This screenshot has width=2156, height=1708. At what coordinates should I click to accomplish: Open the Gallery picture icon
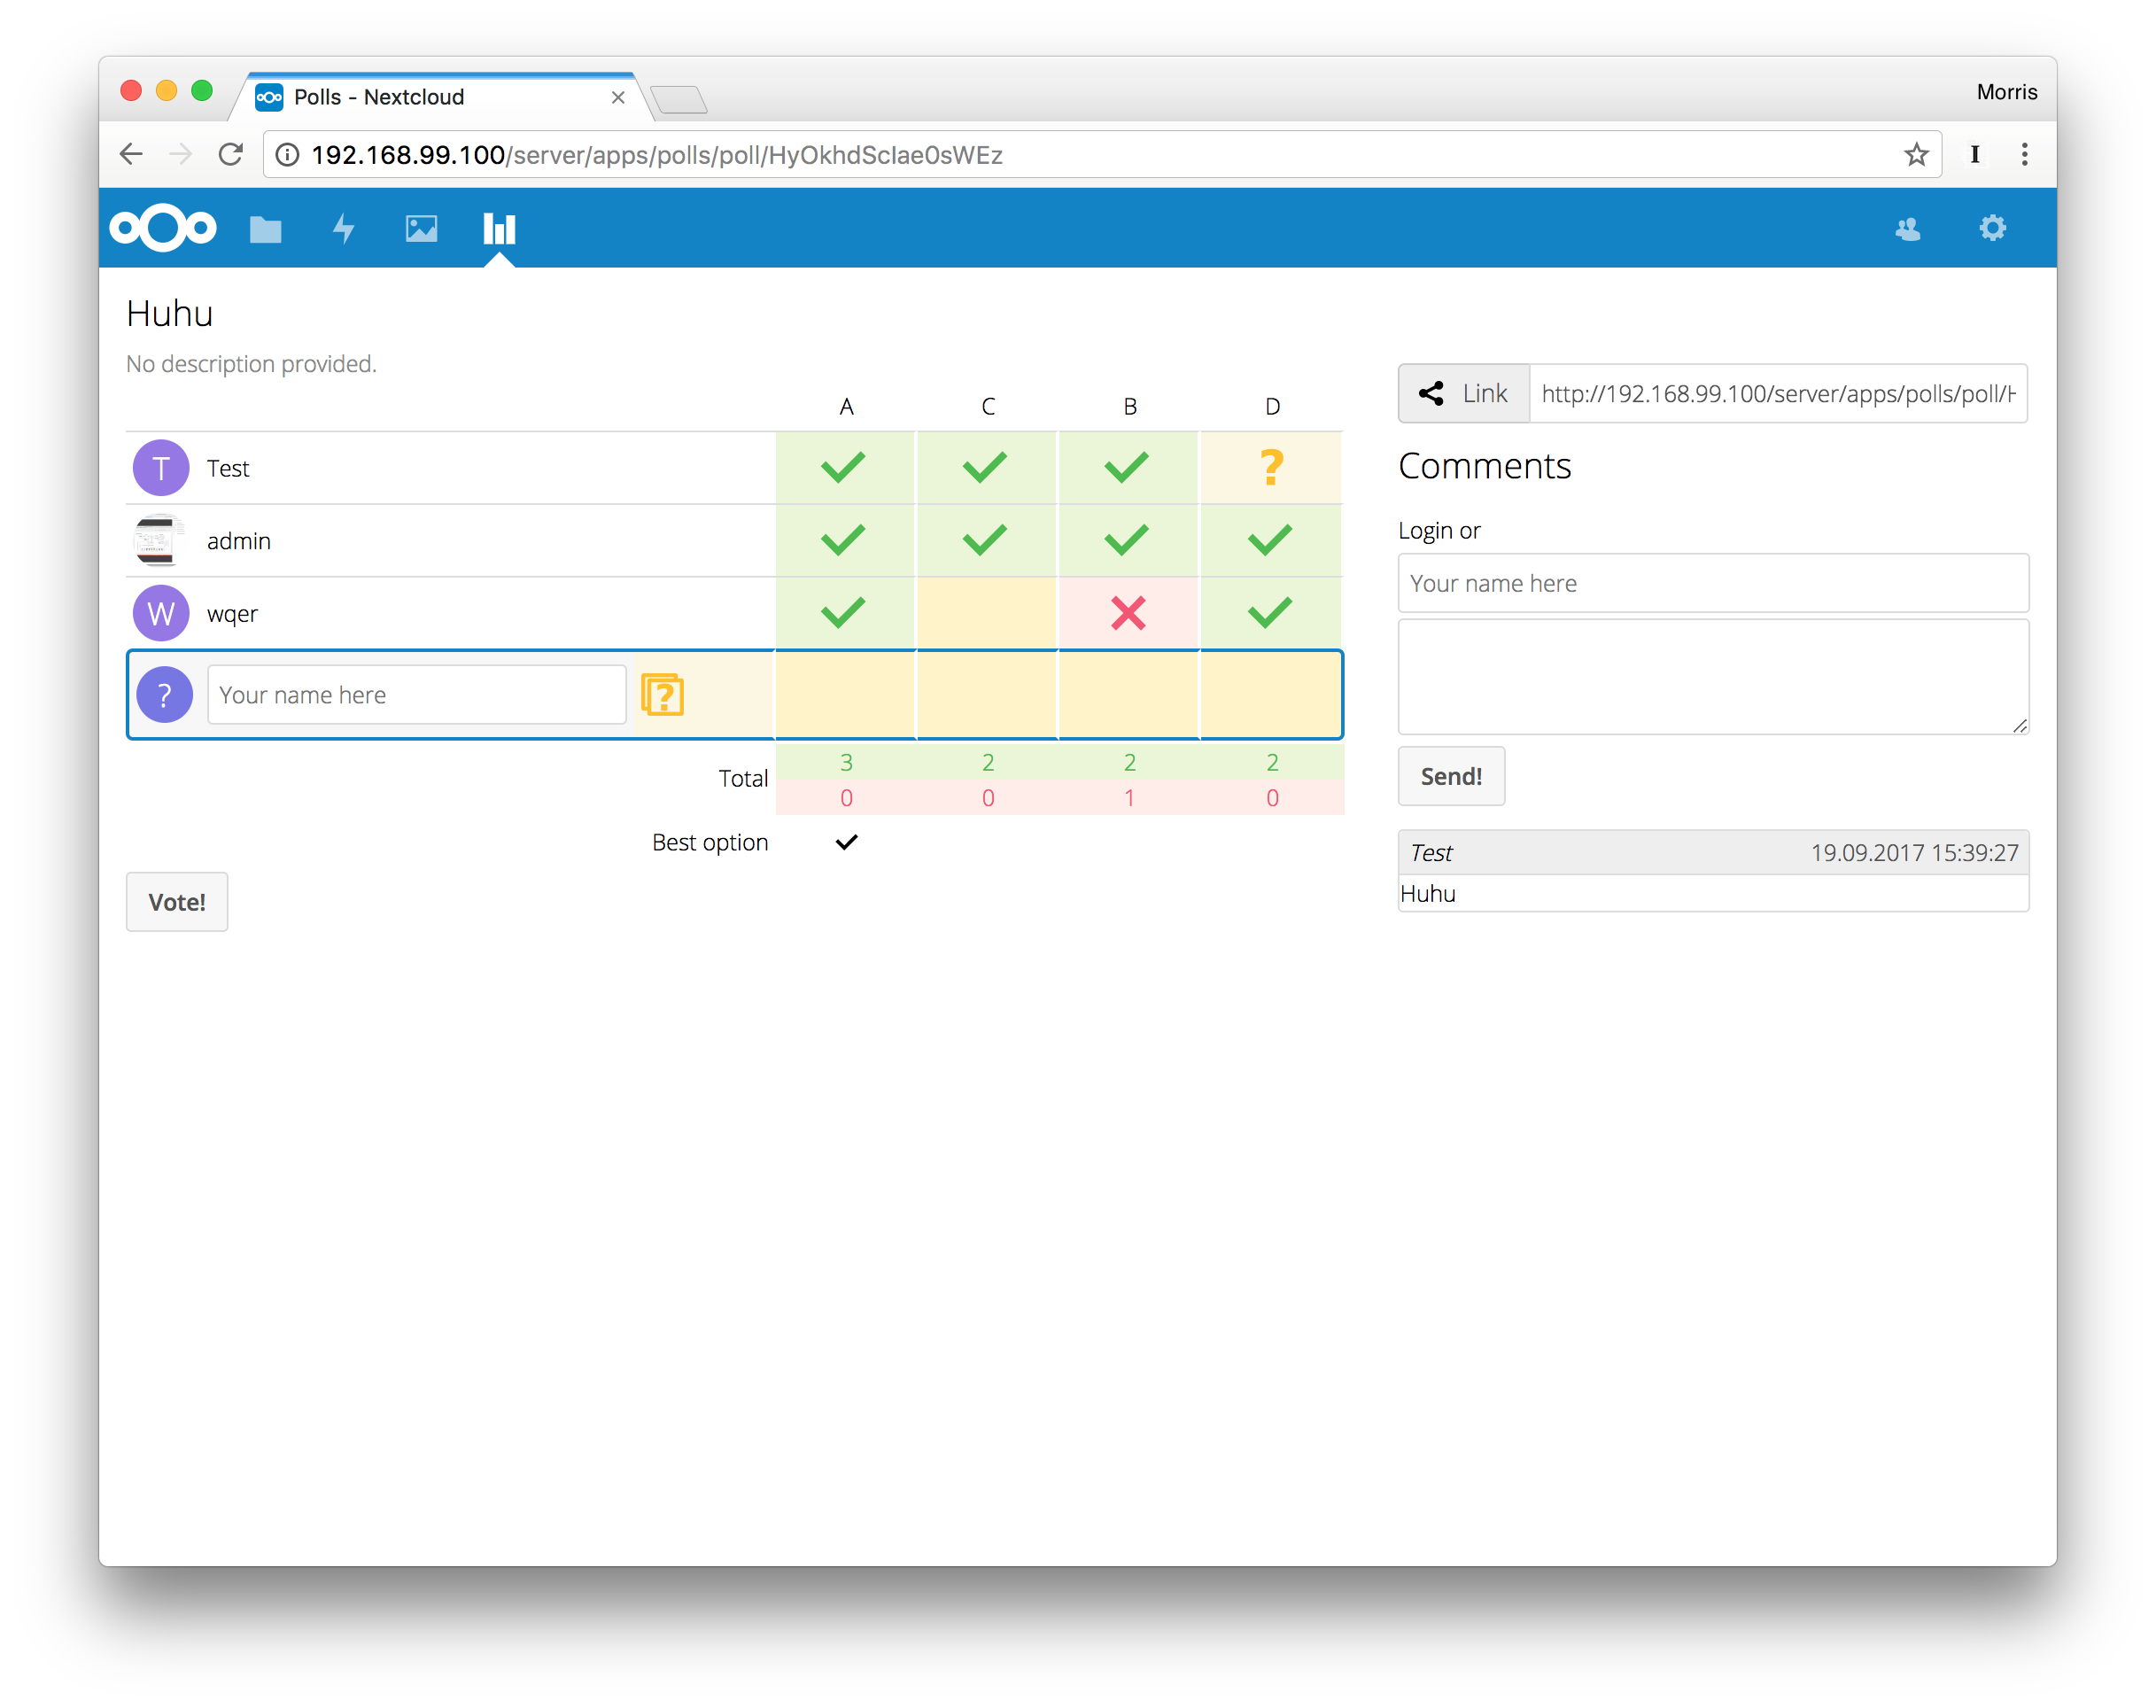[x=421, y=229]
